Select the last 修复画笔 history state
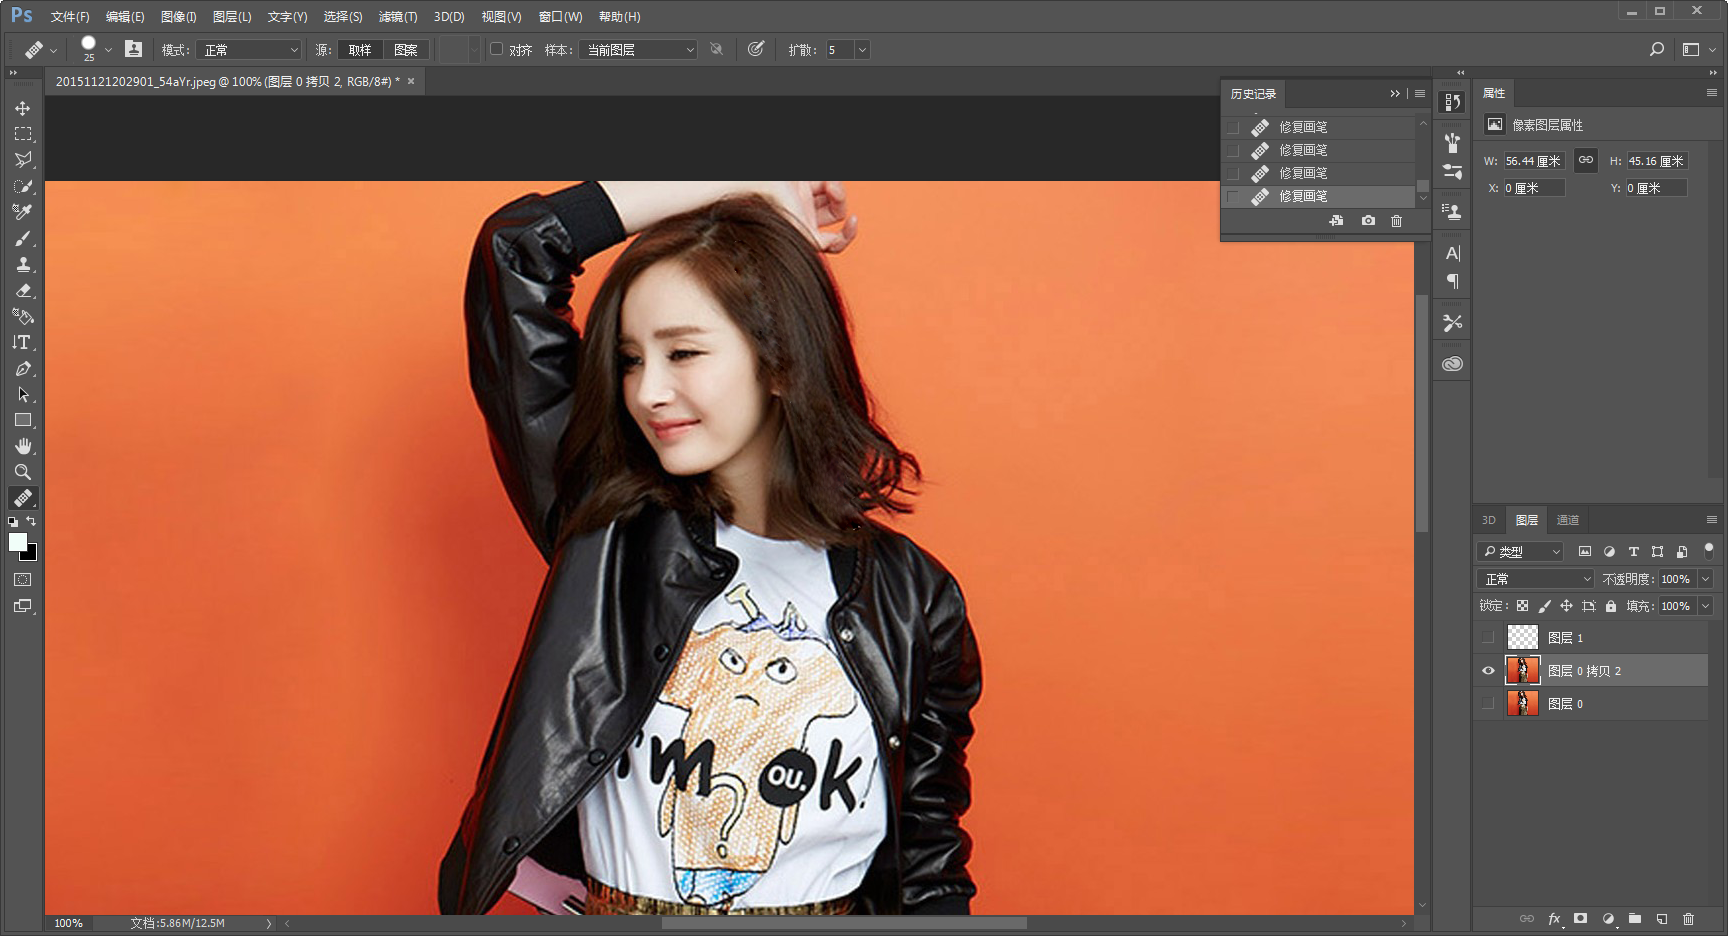This screenshot has height=936, width=1728. pyautogui.click(x=1319, y=197)
